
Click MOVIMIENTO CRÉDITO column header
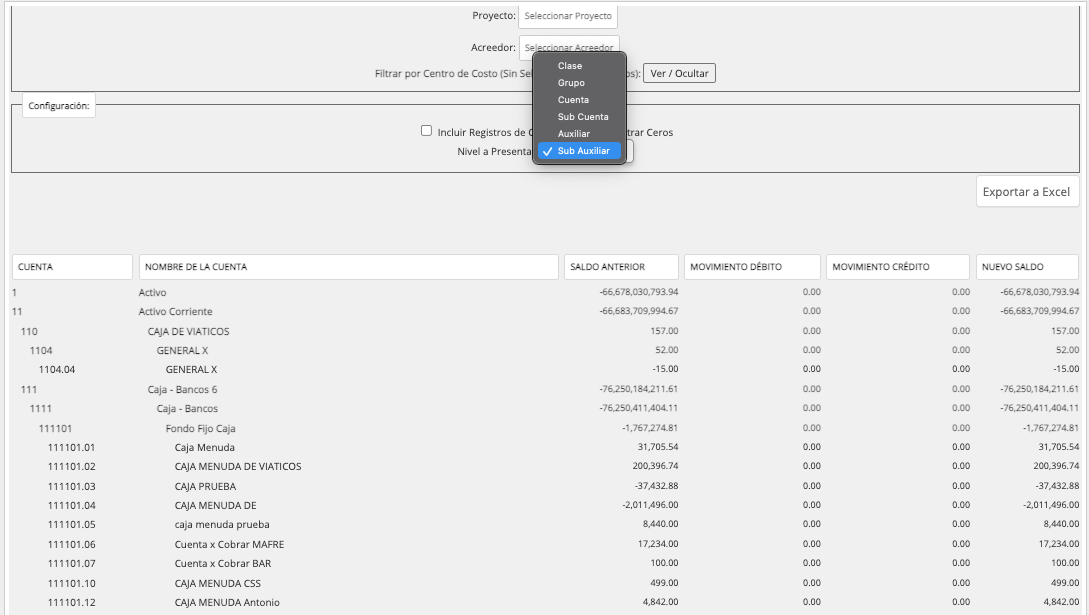(897, 267)
